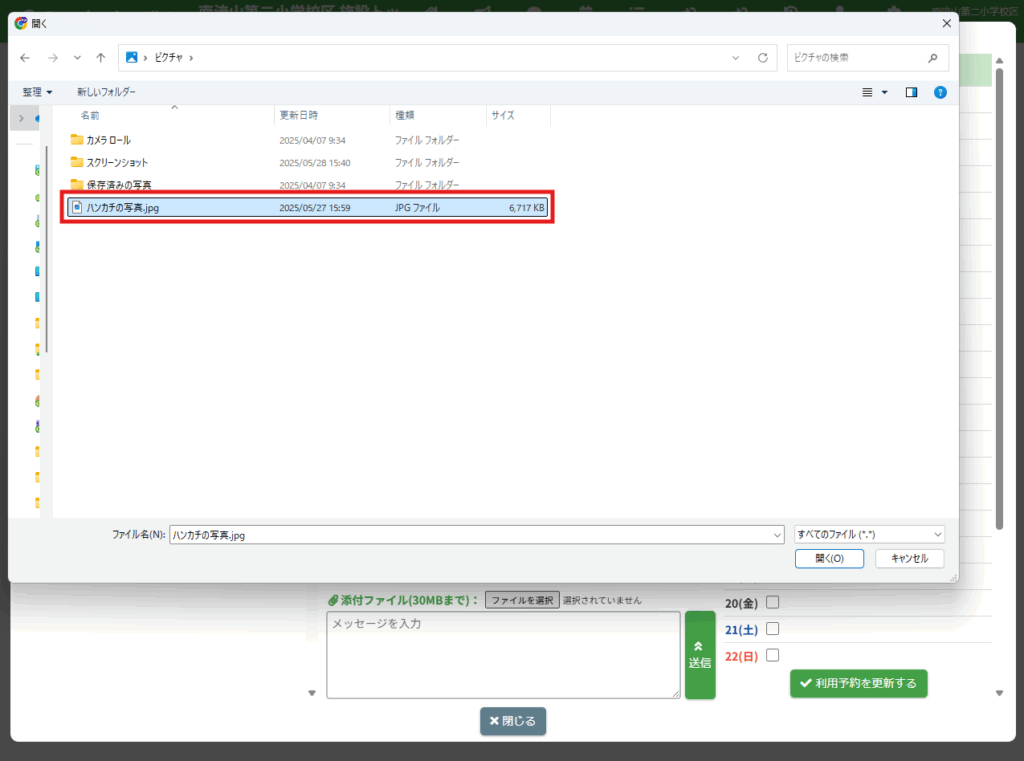Select the ハンカチの写真.jpg file
The width and height of the screenshot is (1024, 761).
click(122, 208)
